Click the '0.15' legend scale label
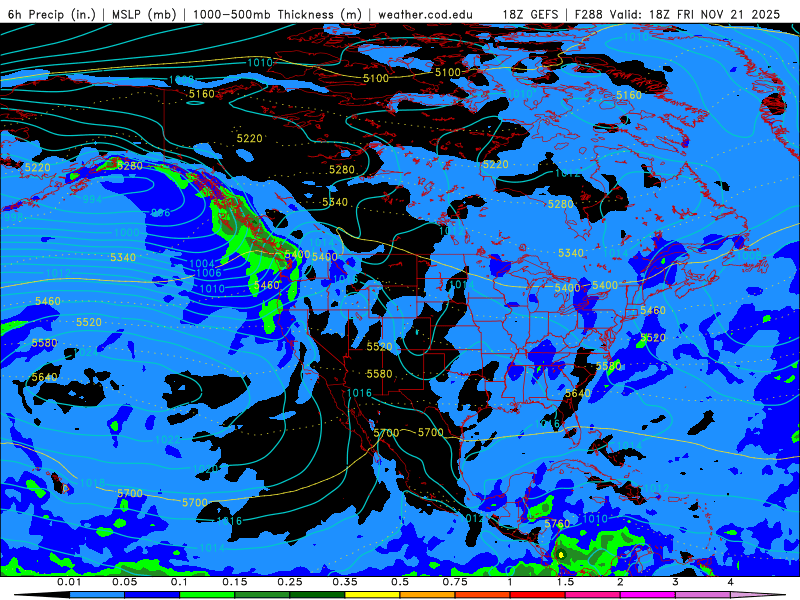 [235, 582]
